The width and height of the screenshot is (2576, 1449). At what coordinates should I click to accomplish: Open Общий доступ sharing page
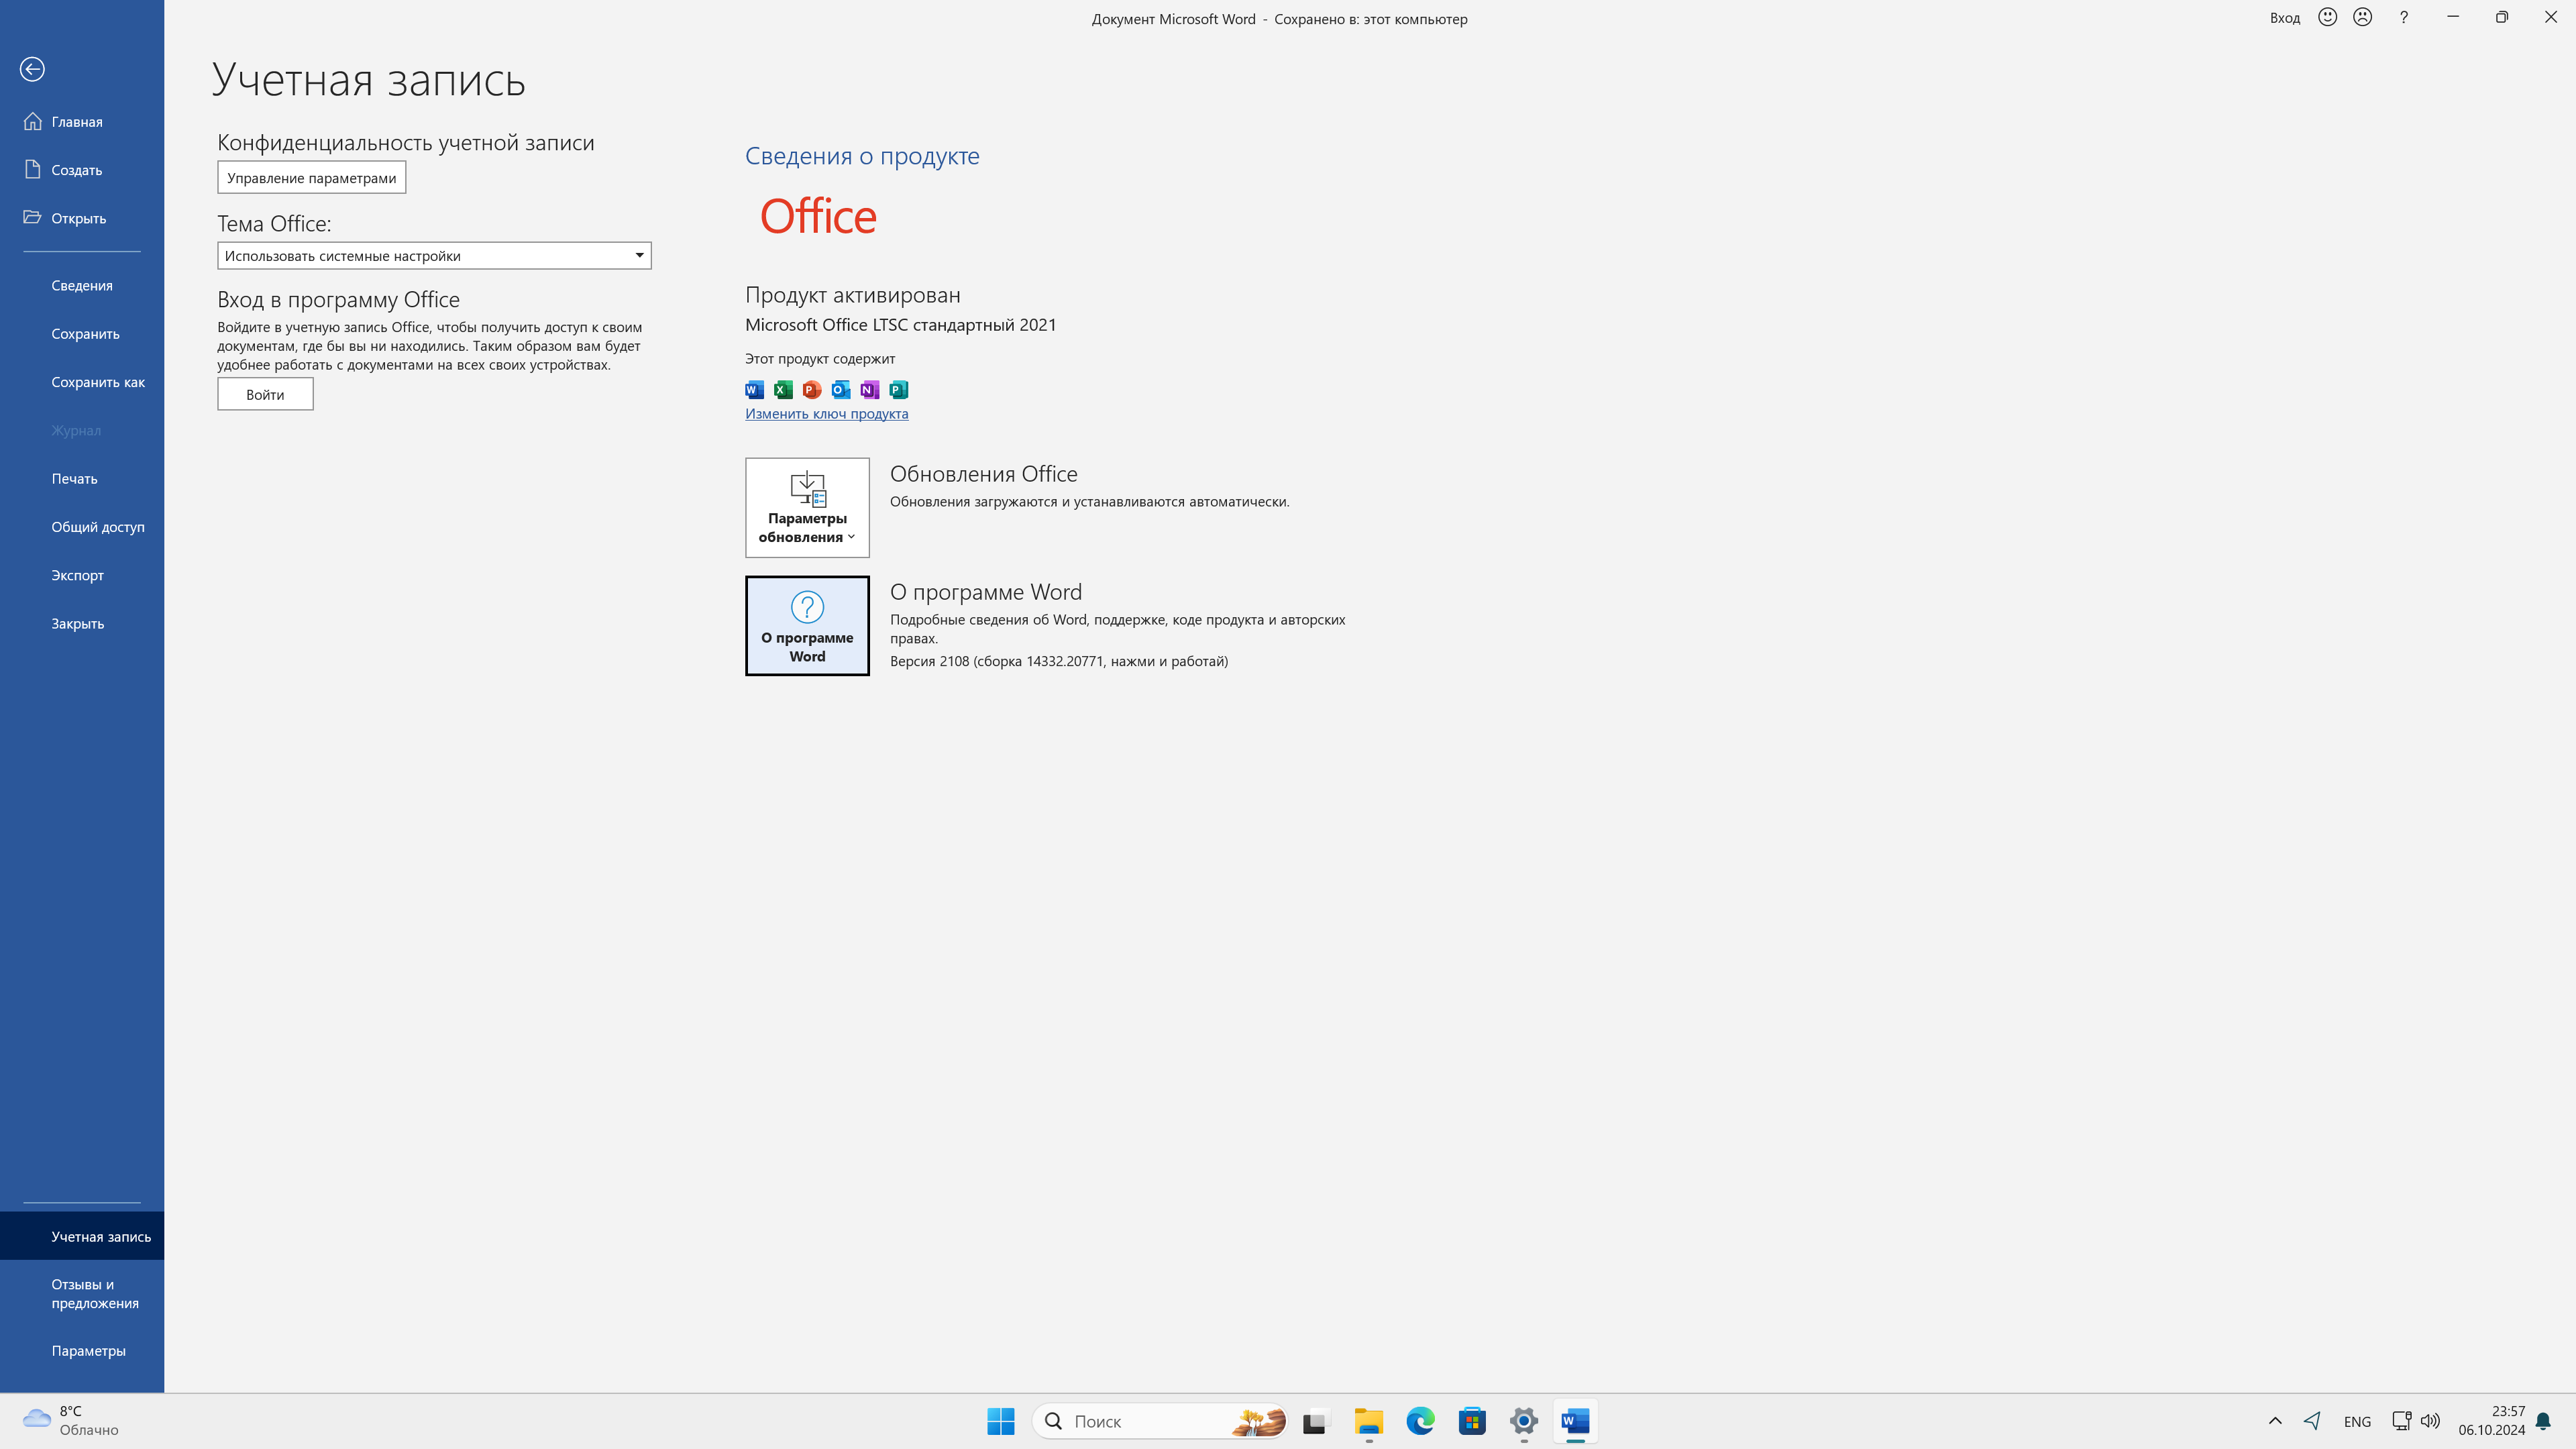point(82,527)
